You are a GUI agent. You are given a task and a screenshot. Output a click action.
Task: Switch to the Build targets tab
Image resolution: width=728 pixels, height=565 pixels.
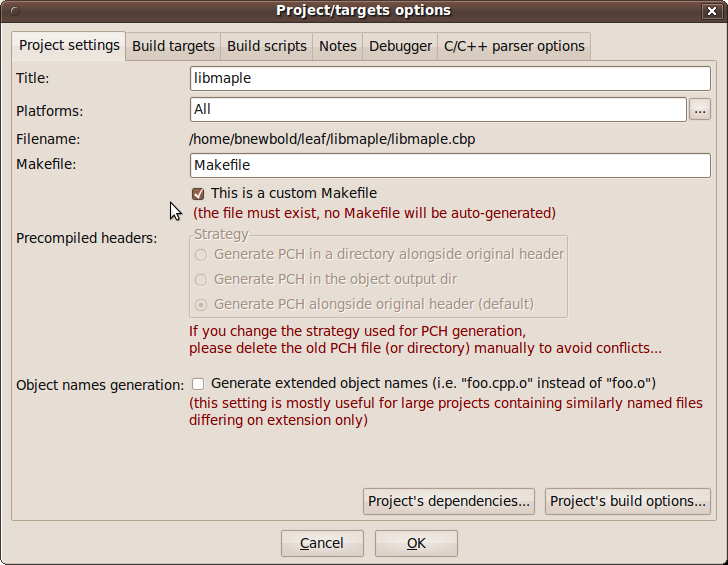coord(173,46)
